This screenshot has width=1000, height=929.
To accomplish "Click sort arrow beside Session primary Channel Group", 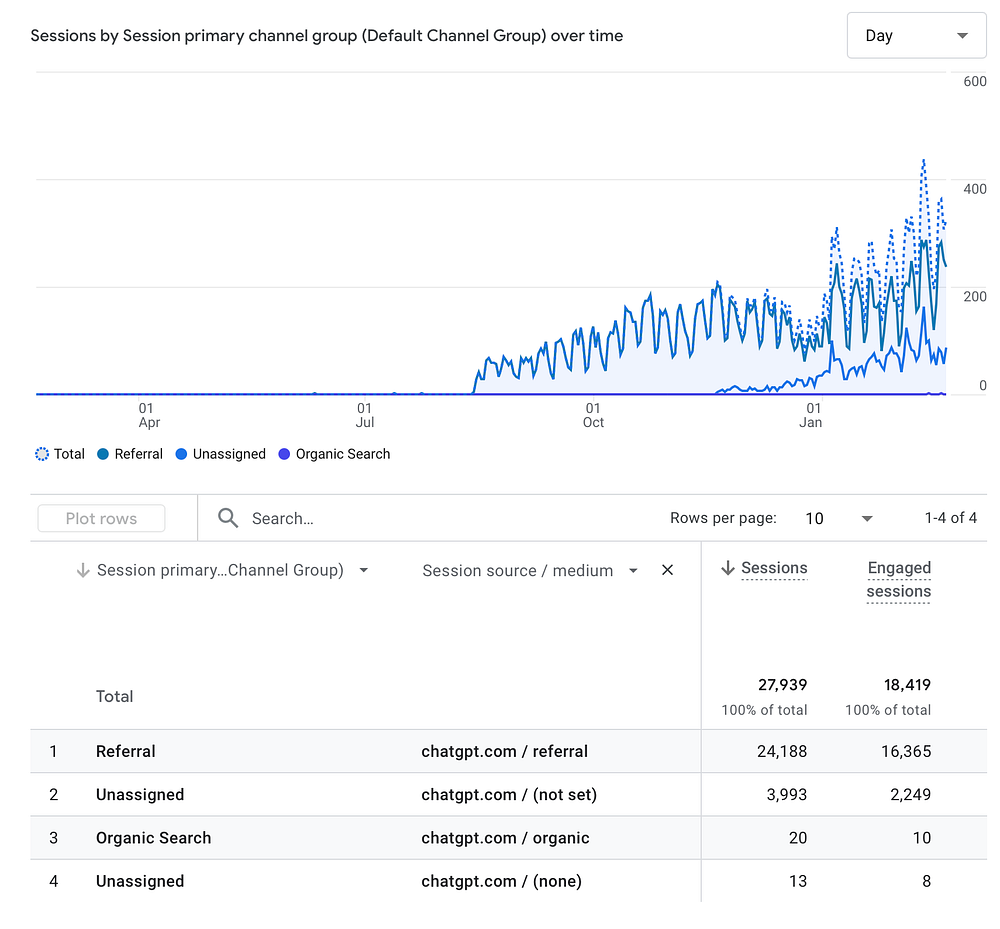I will [83, 571].
